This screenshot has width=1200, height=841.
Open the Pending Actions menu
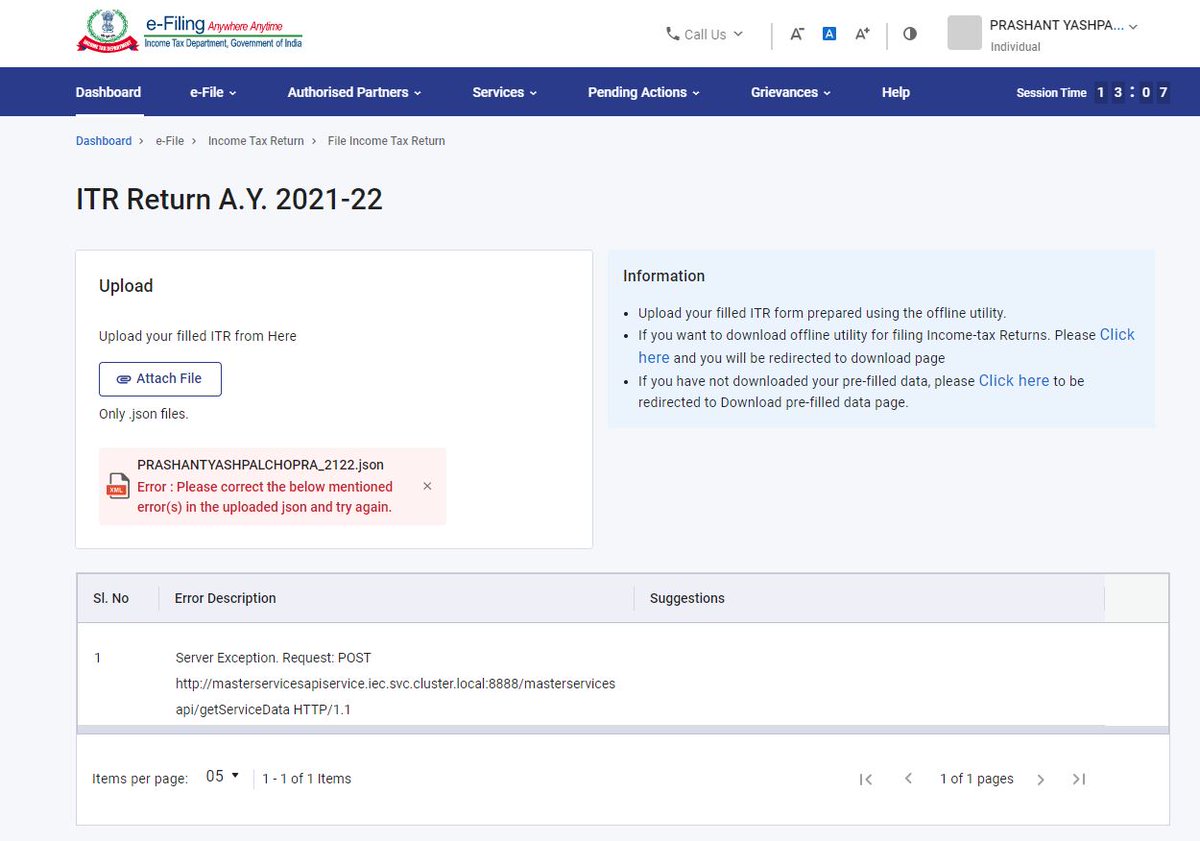click(x=643, y=92)
